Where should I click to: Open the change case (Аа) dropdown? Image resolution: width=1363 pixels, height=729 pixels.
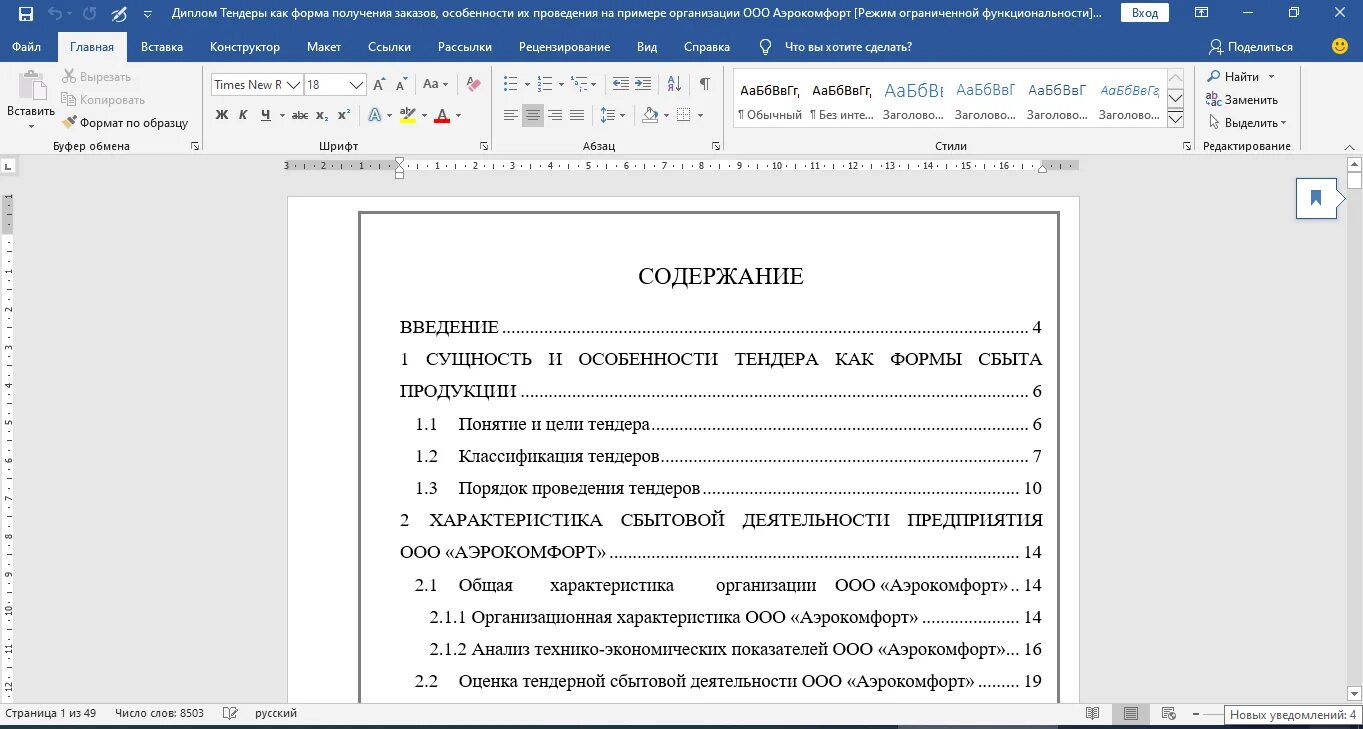click(435, 85)
